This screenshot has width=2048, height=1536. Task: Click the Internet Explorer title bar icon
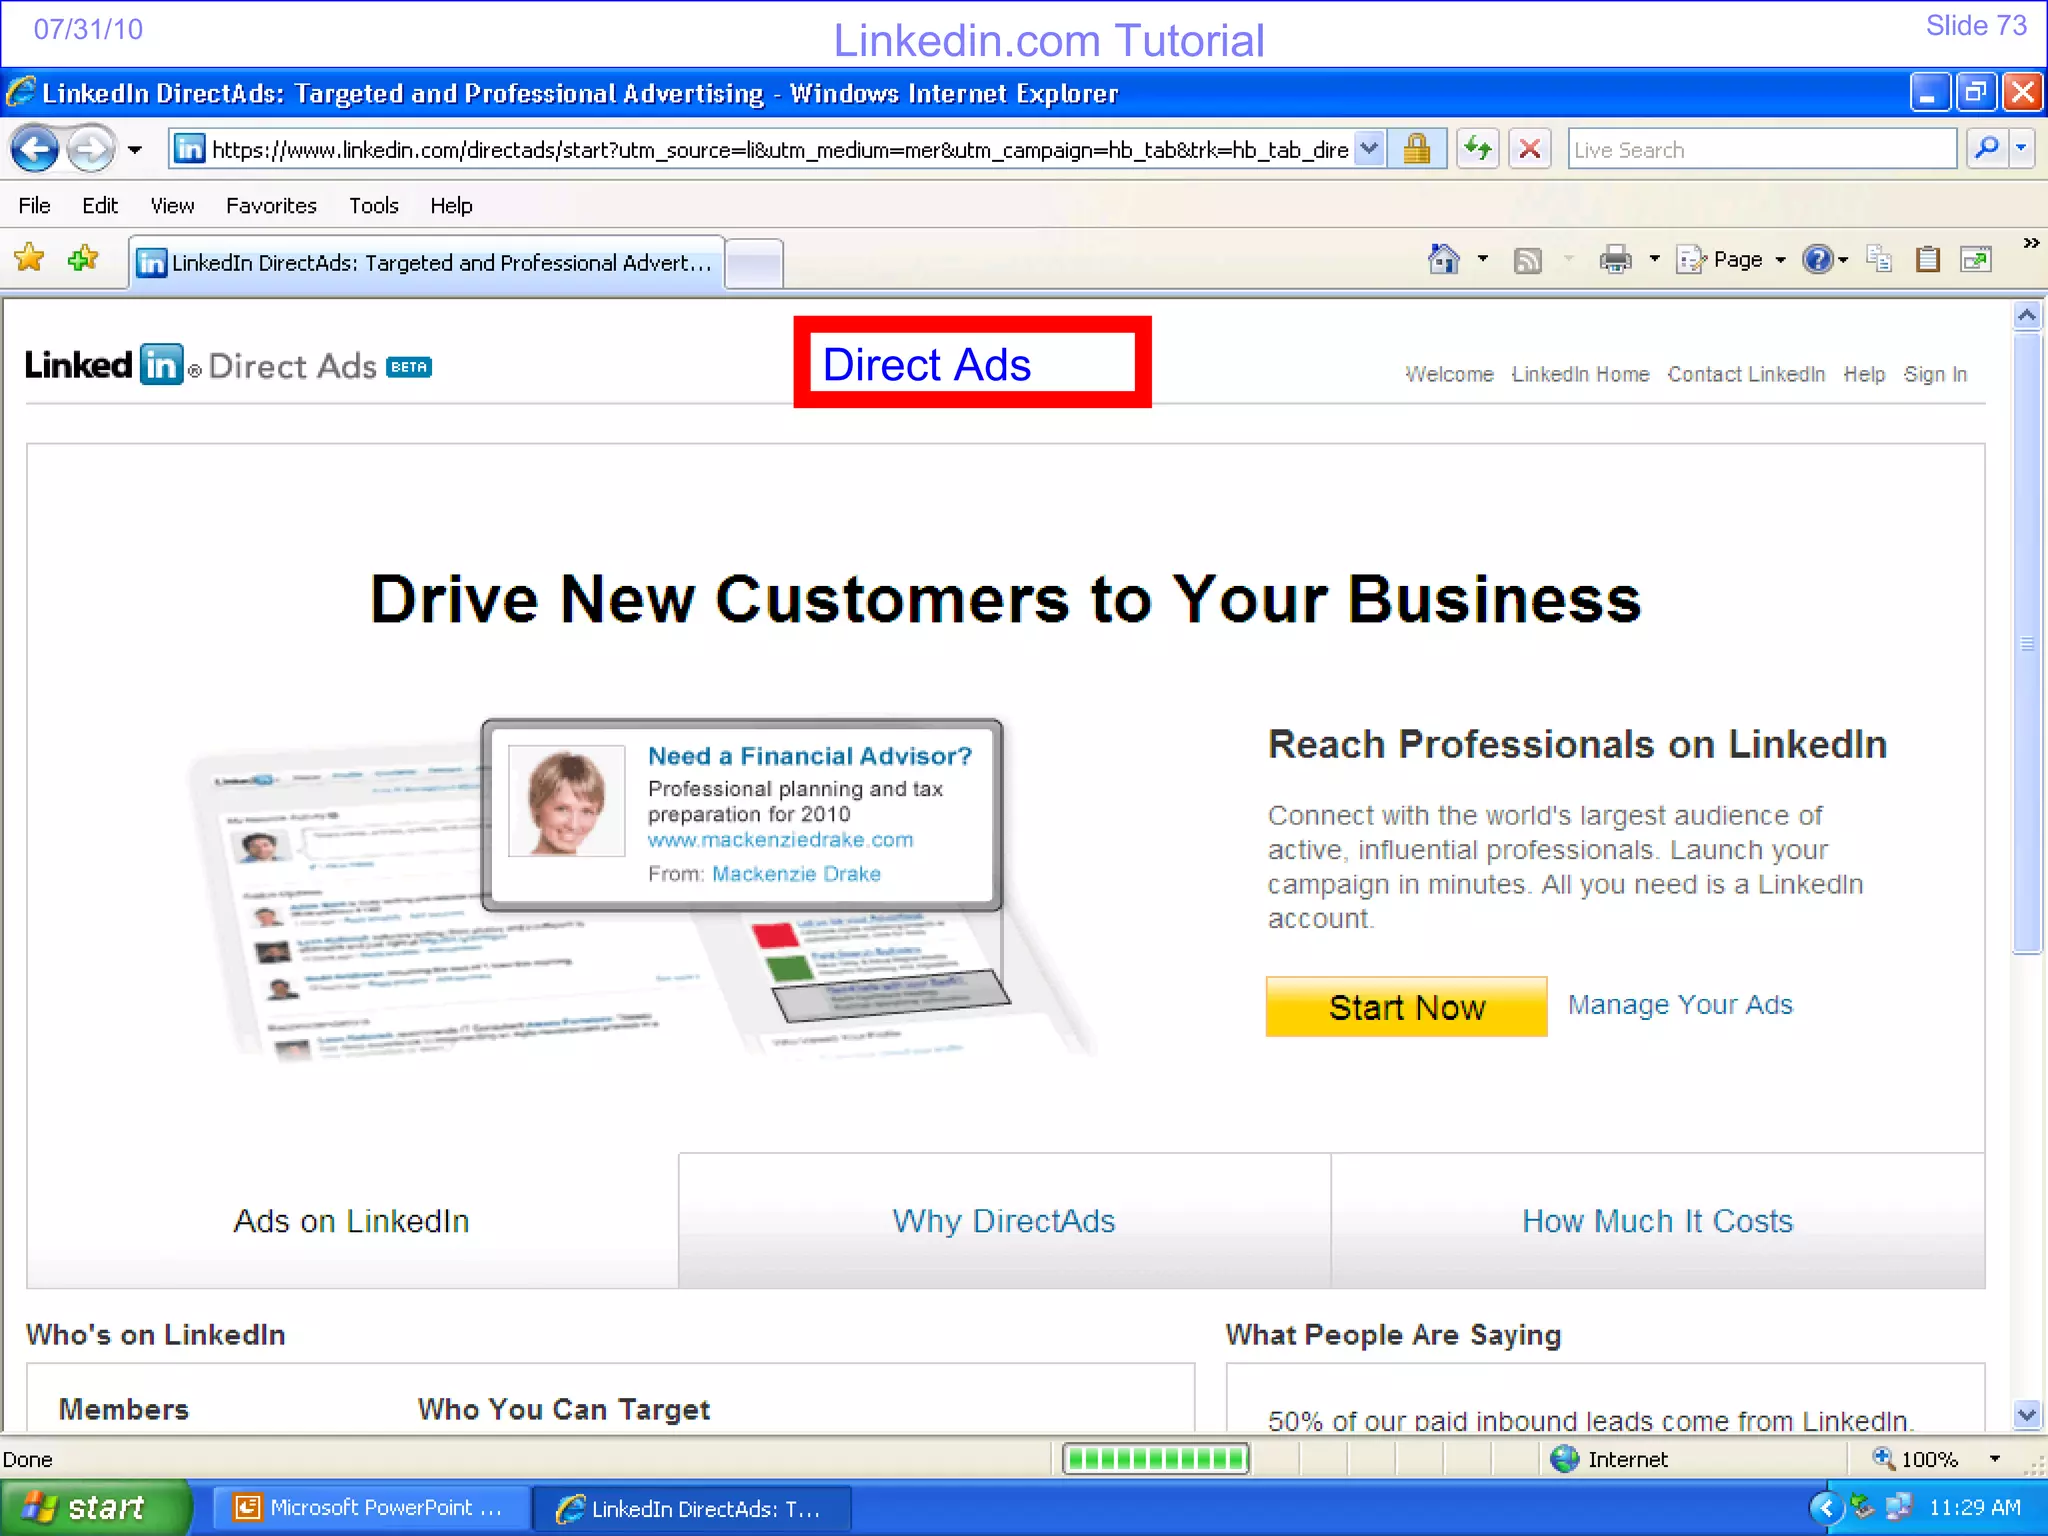(20, 93)
